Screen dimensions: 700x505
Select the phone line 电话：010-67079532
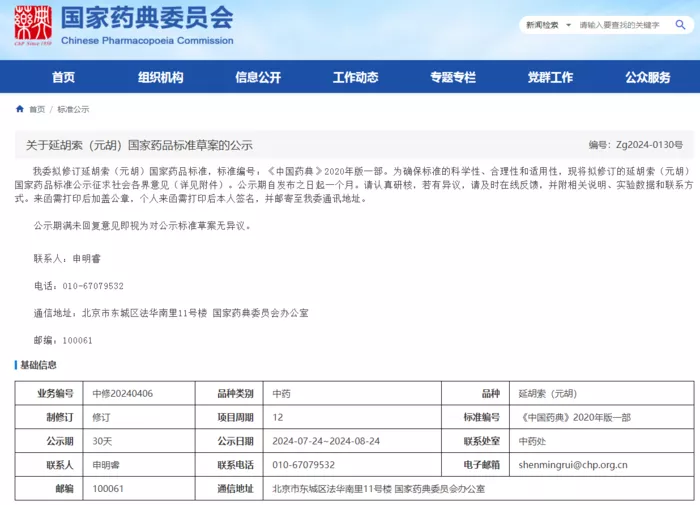coord(79,286)
